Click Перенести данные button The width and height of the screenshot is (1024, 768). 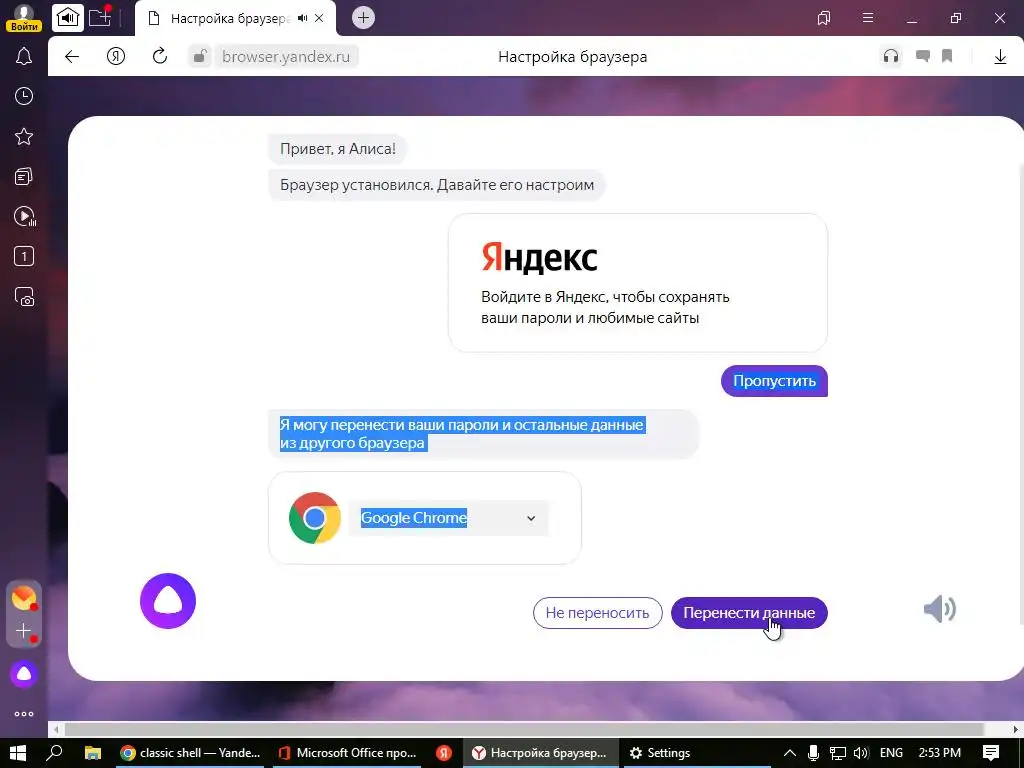click(x=749, y=613)
